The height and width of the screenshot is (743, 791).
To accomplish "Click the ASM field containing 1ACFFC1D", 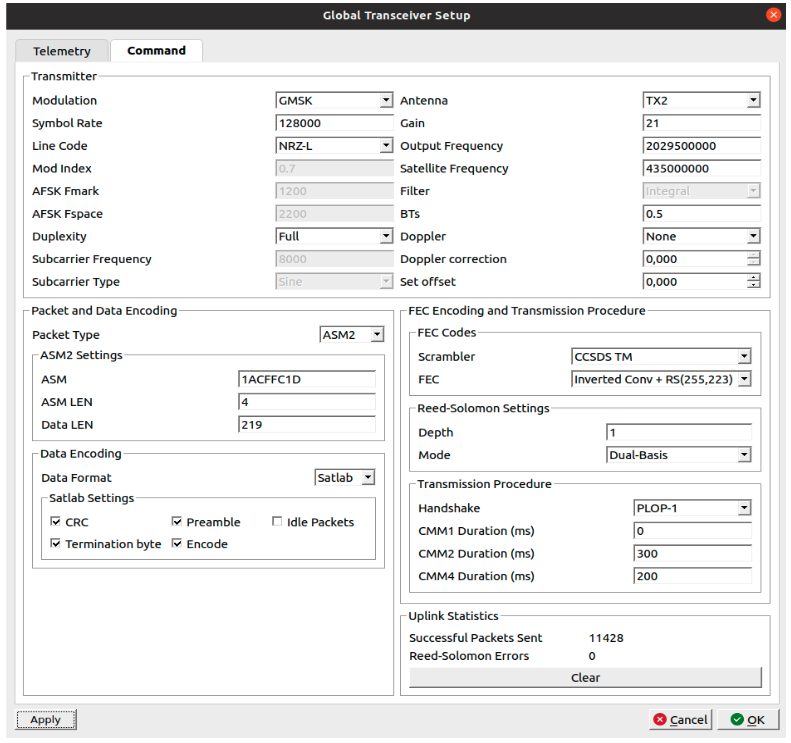I will click(x=307, y=379).
